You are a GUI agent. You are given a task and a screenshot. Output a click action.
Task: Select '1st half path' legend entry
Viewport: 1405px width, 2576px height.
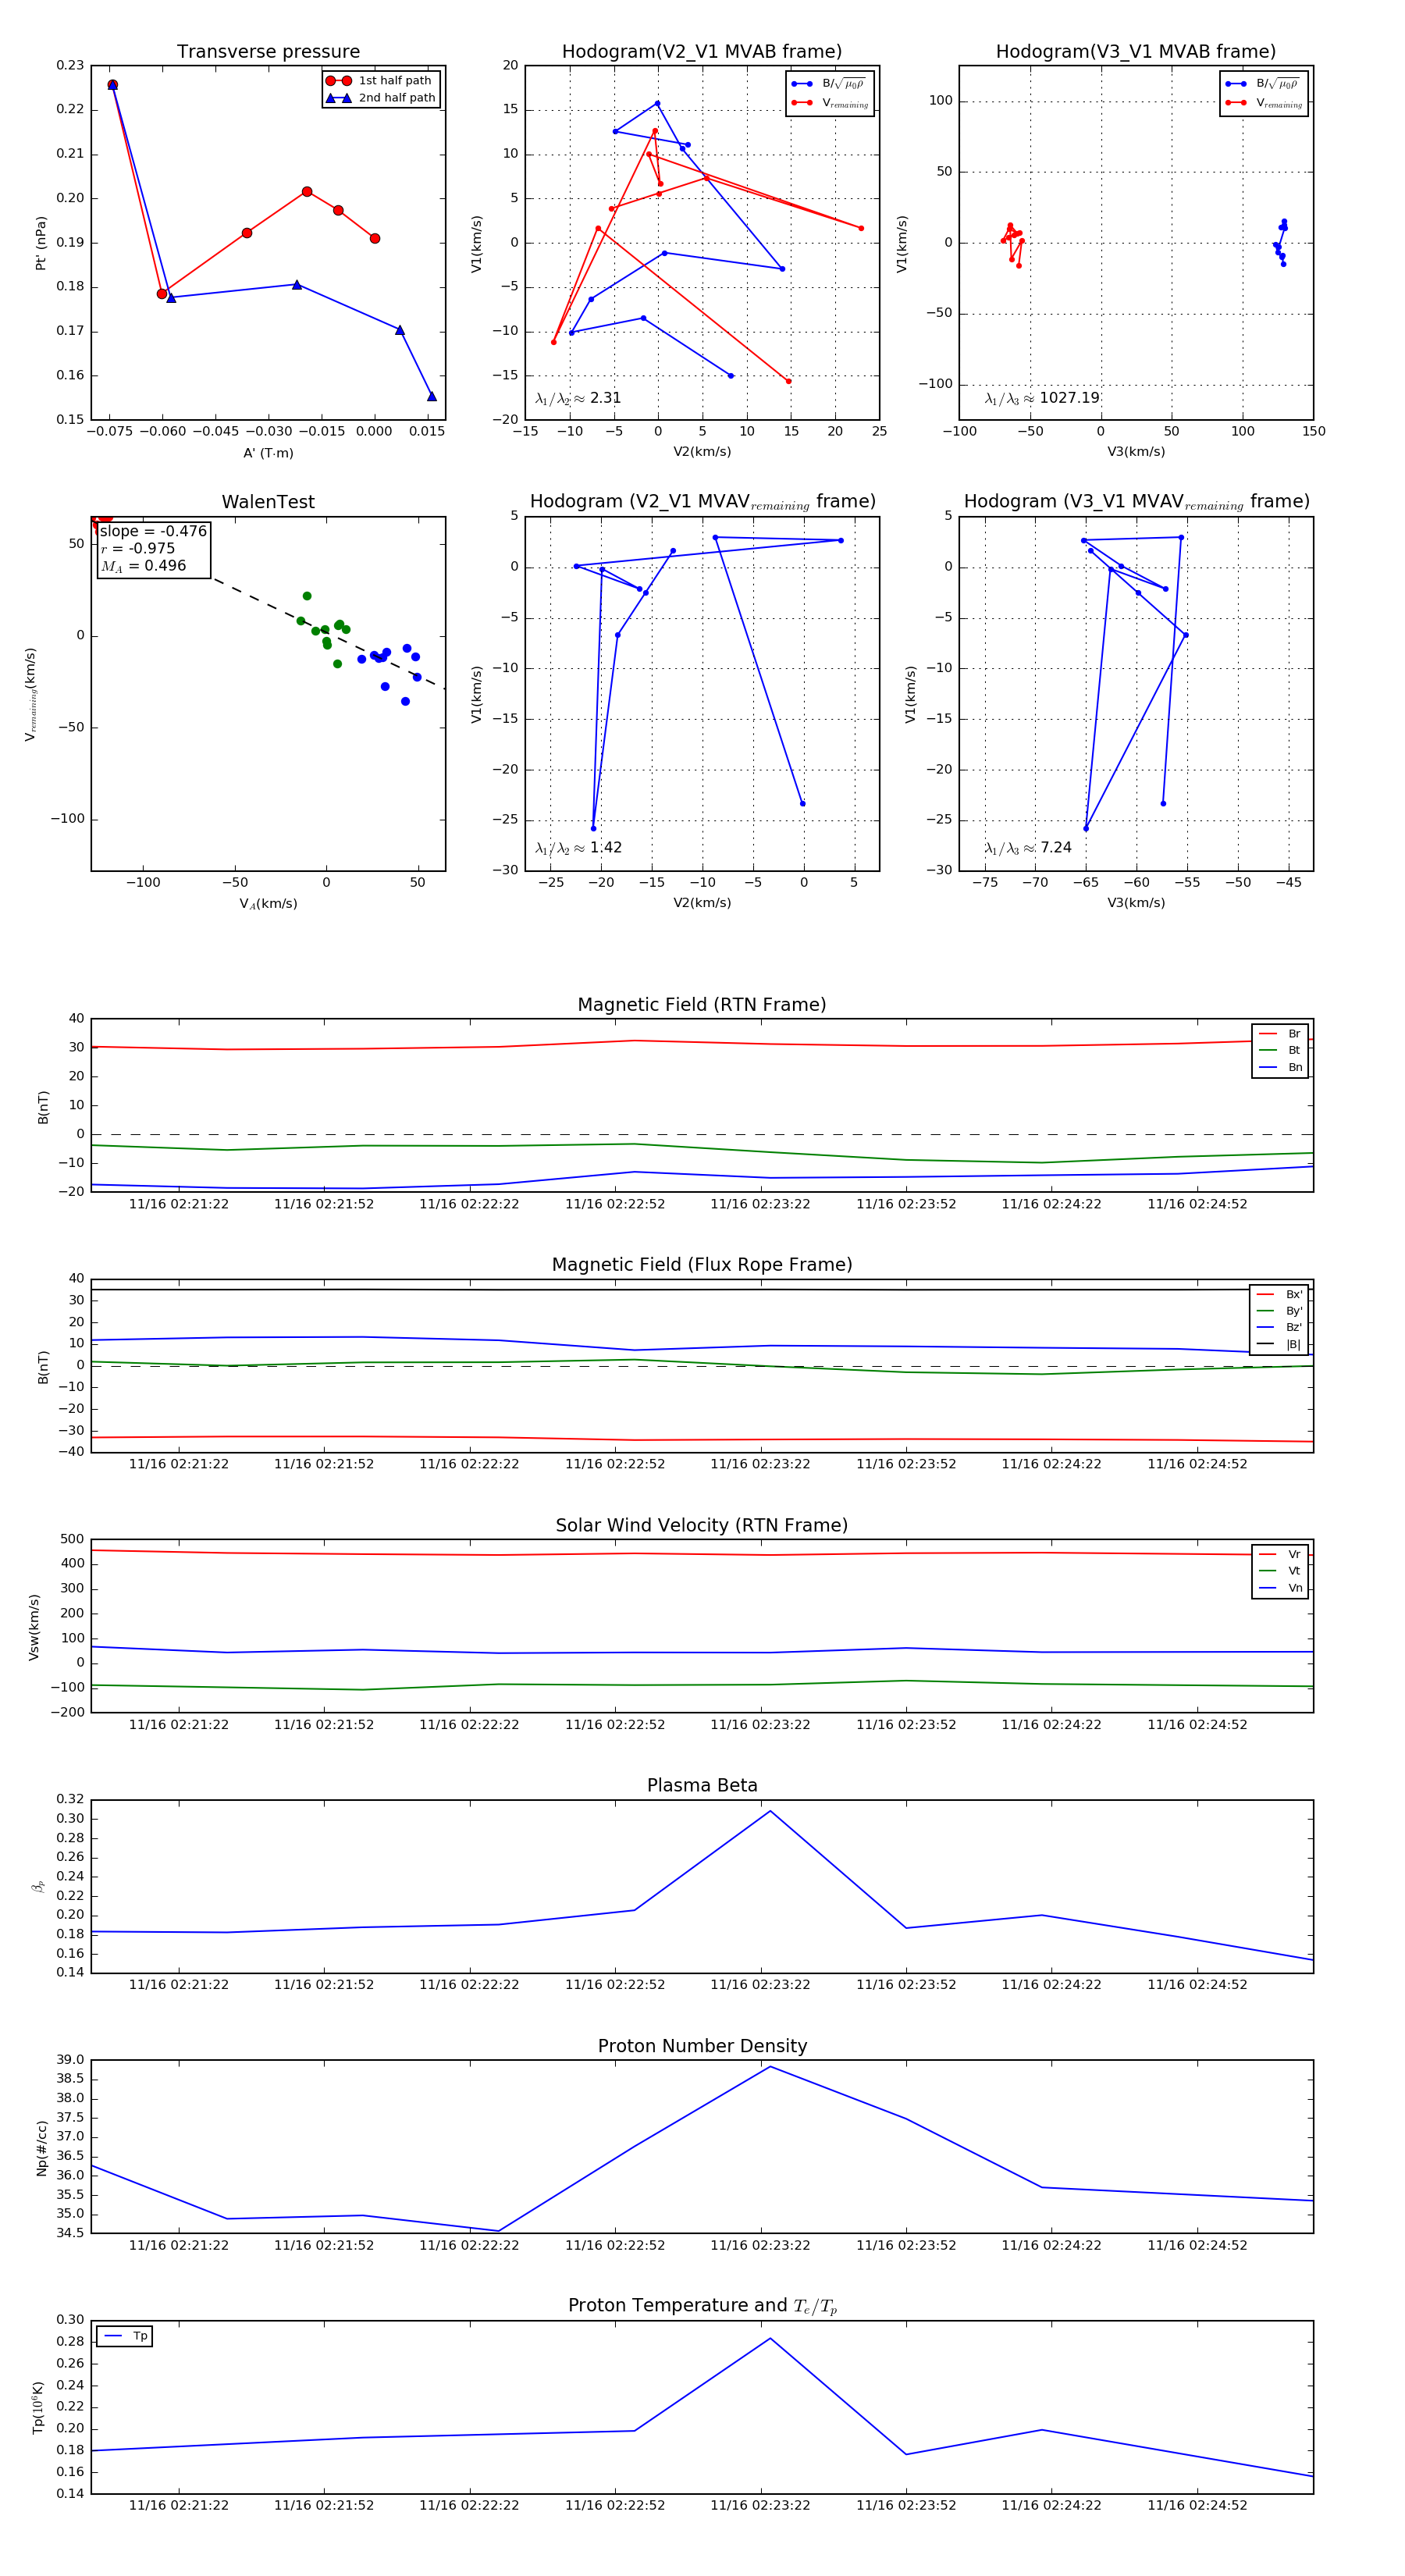point(380,80)
